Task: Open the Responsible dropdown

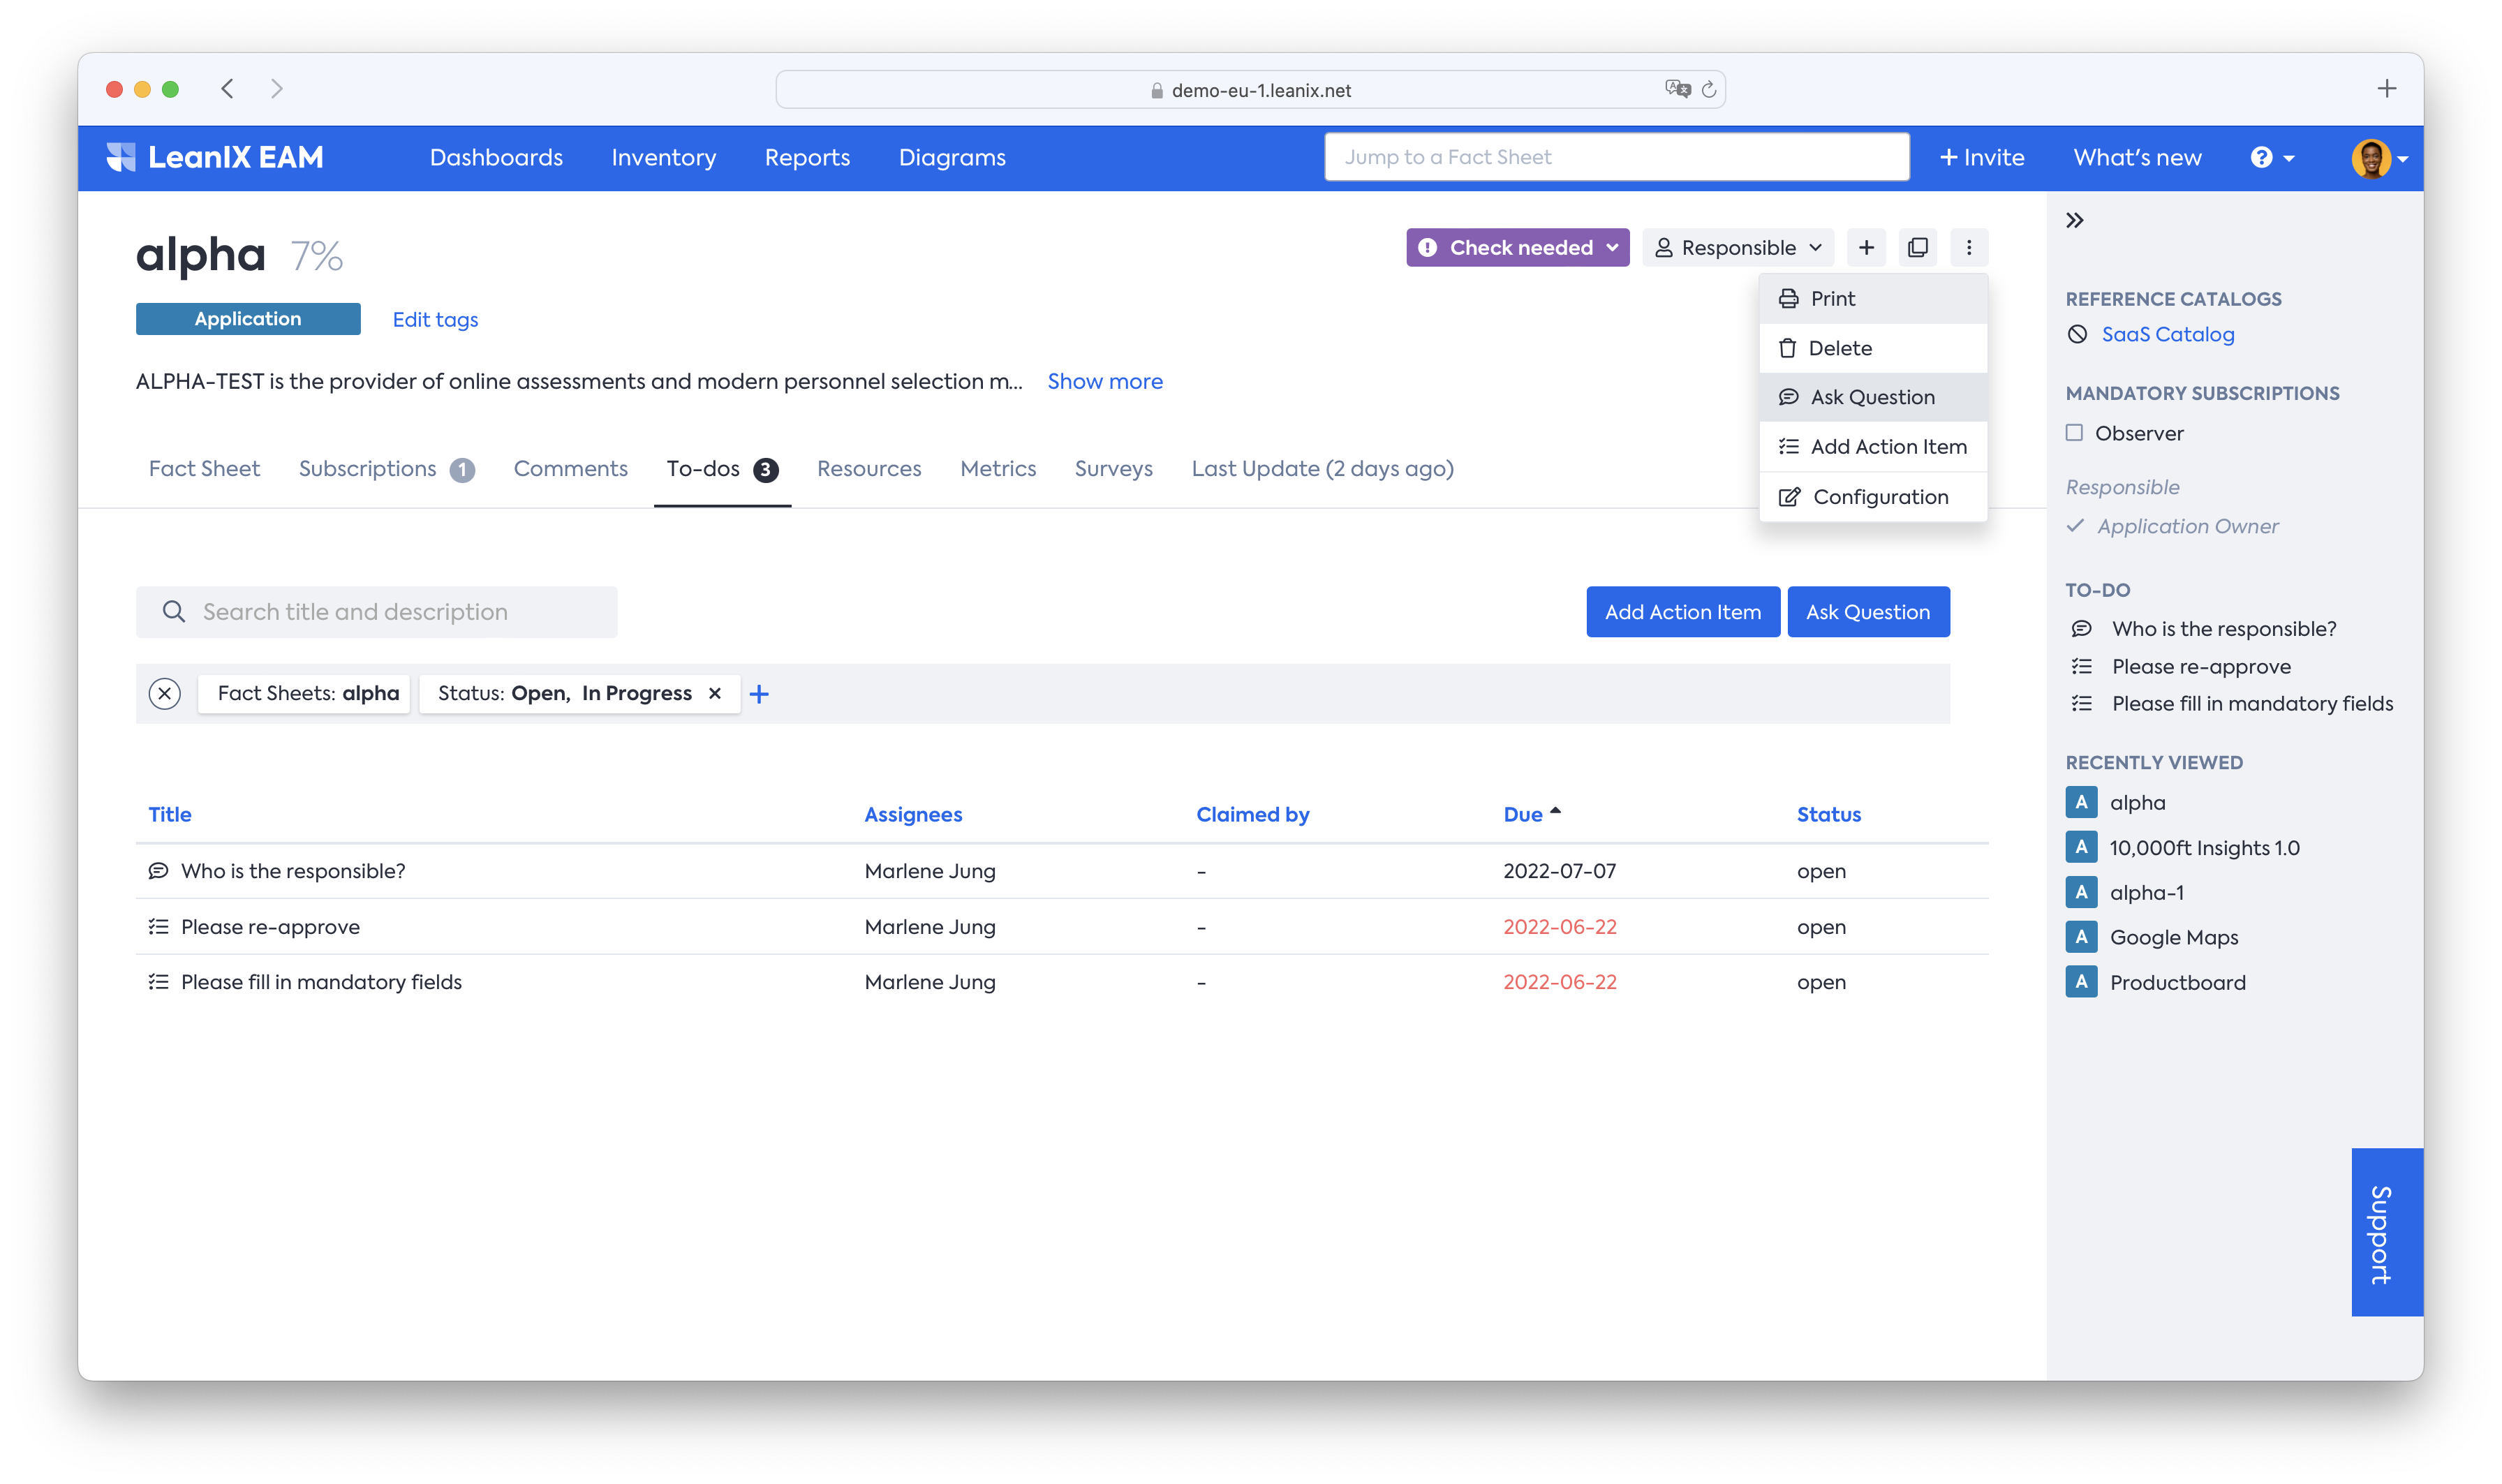Action: tap(1738, 247)
